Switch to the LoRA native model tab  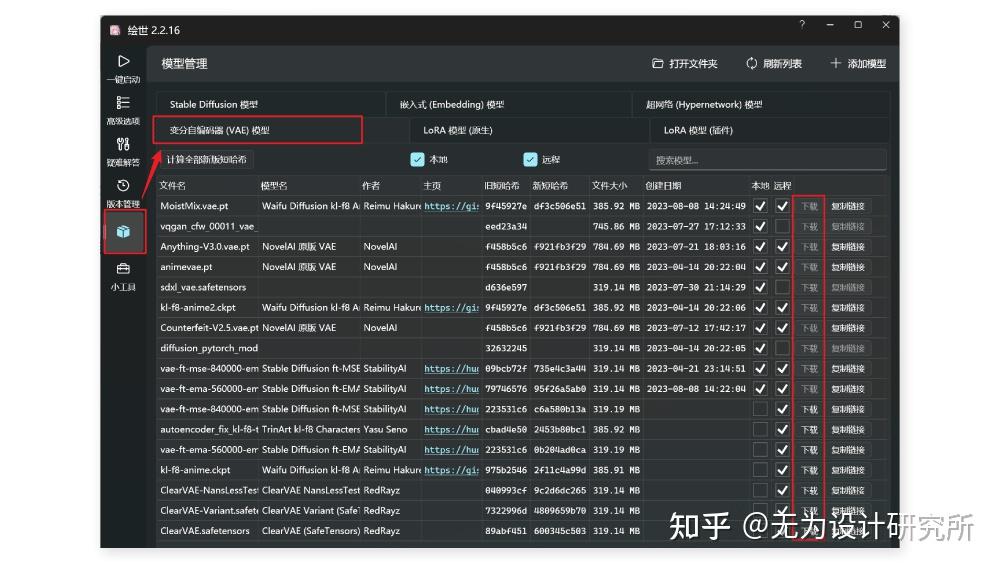[529, 130]
